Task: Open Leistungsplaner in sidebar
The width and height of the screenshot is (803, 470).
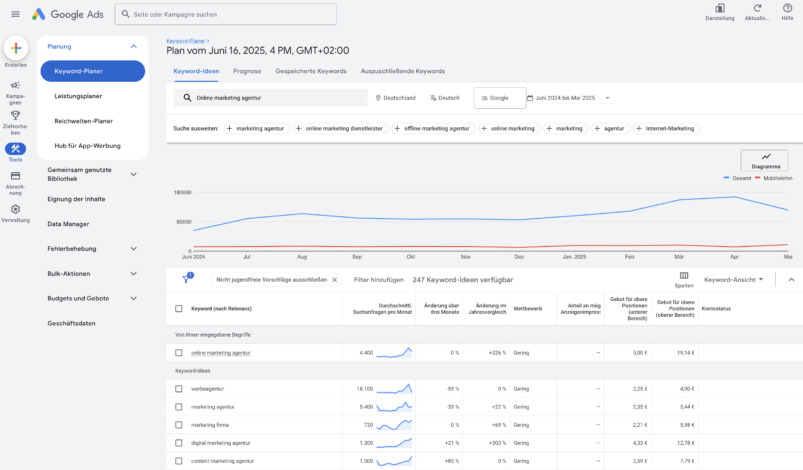Action: click(x=78, y=96)
